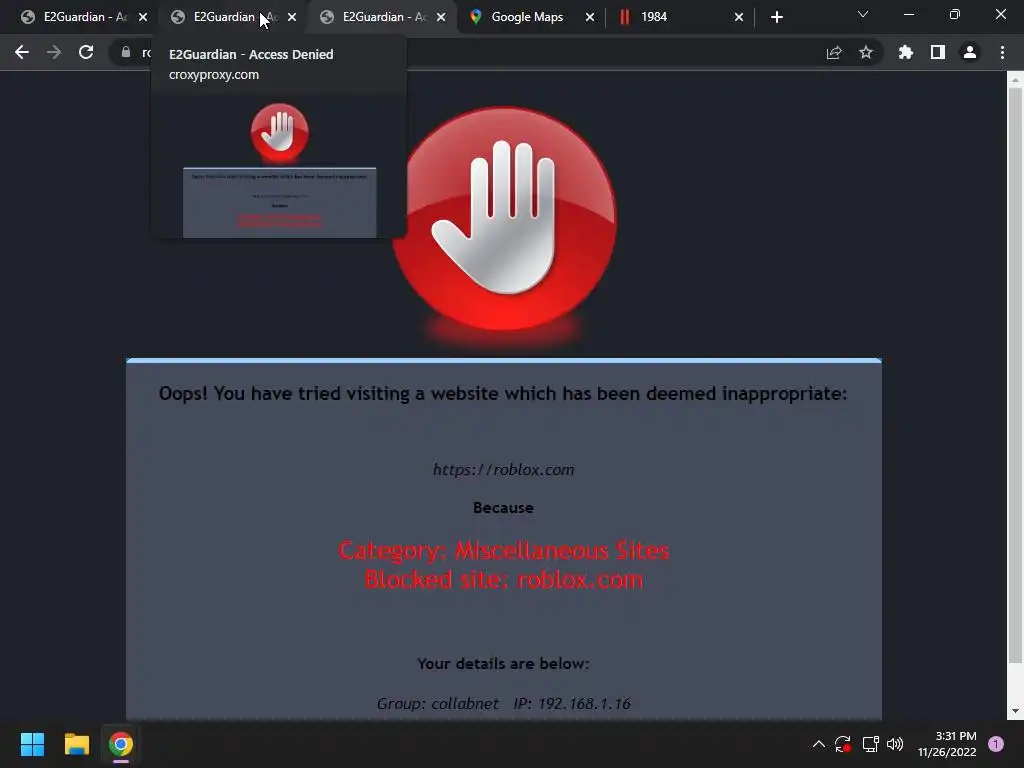
Task: Bookmark this page with the star
Action: coord(866,52)
